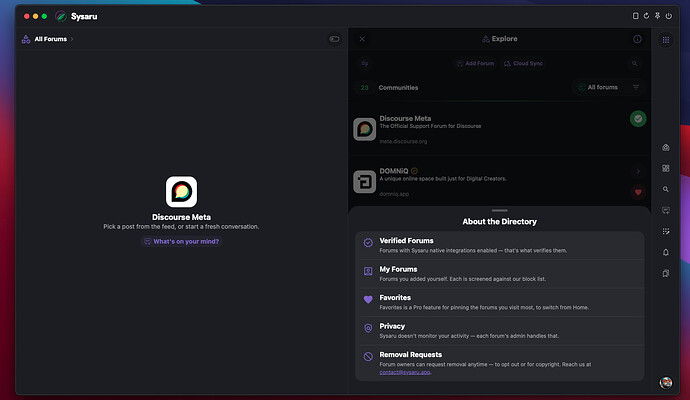Screen dimensions: 690x400
Task: Toggle the switch in the All Forums header
Action: coord(334,39)
